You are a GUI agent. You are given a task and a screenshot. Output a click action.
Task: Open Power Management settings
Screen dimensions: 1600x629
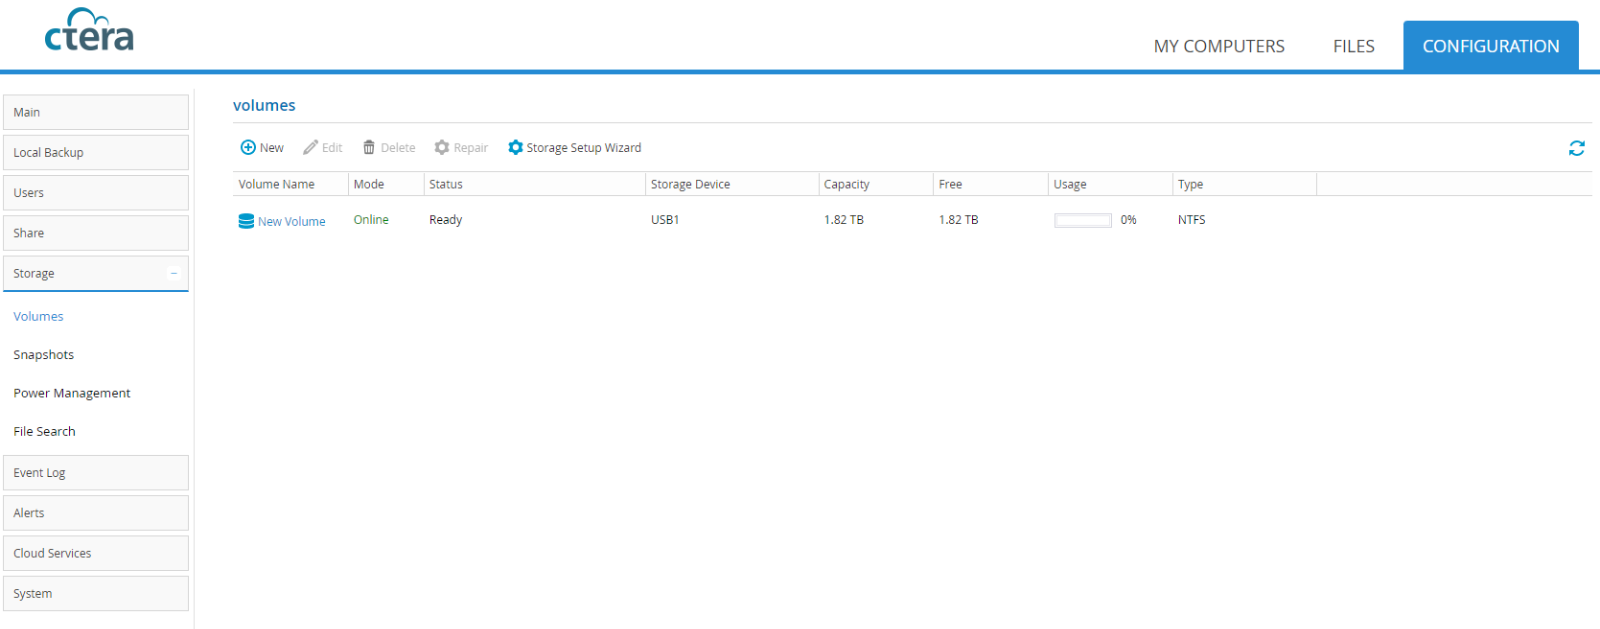pyautogui.click(x=72, y=393)
